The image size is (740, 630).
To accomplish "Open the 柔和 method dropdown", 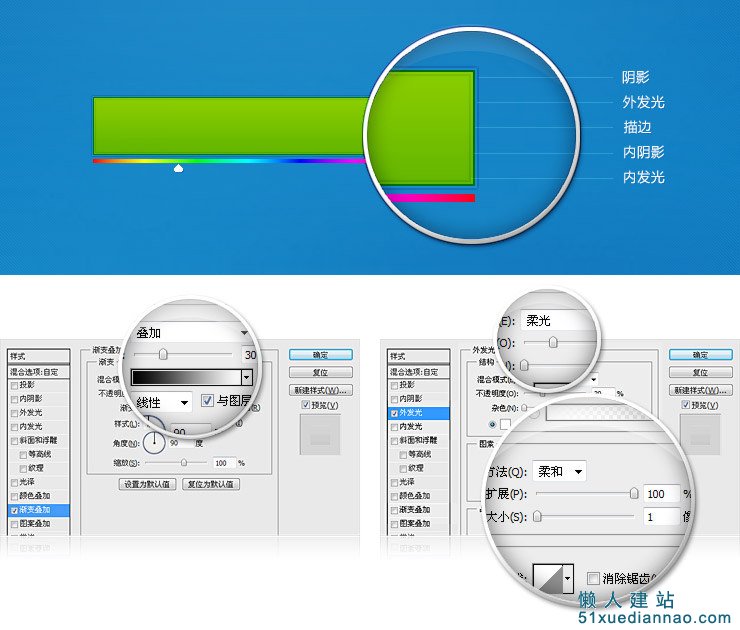I will click(x=559, y=471).
